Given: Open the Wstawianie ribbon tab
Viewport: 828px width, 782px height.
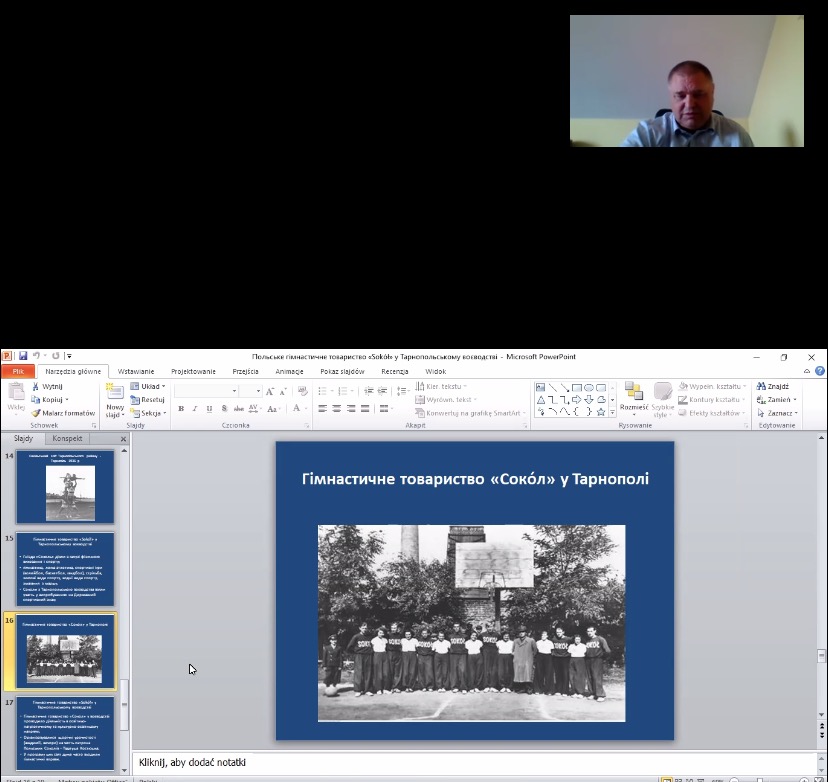Looking at the screenshot, I should click(x=136, y=371).
